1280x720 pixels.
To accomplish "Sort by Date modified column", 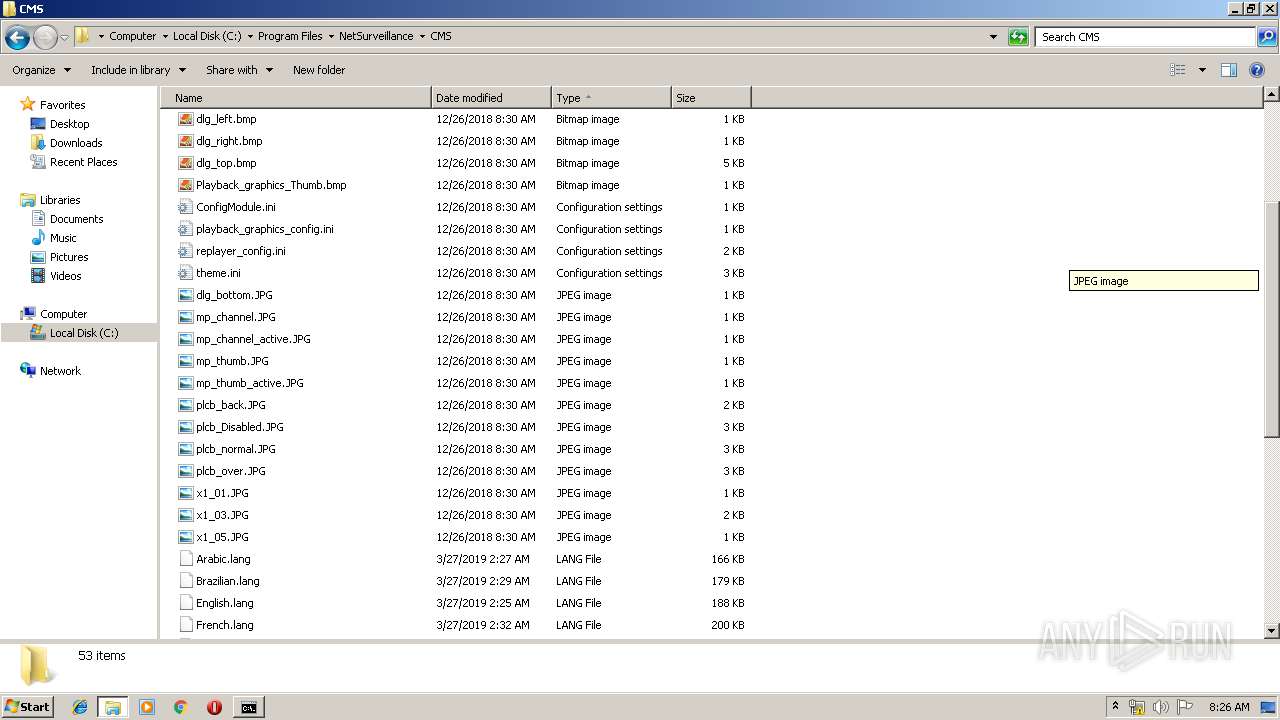I will click(x=491, y=98).
